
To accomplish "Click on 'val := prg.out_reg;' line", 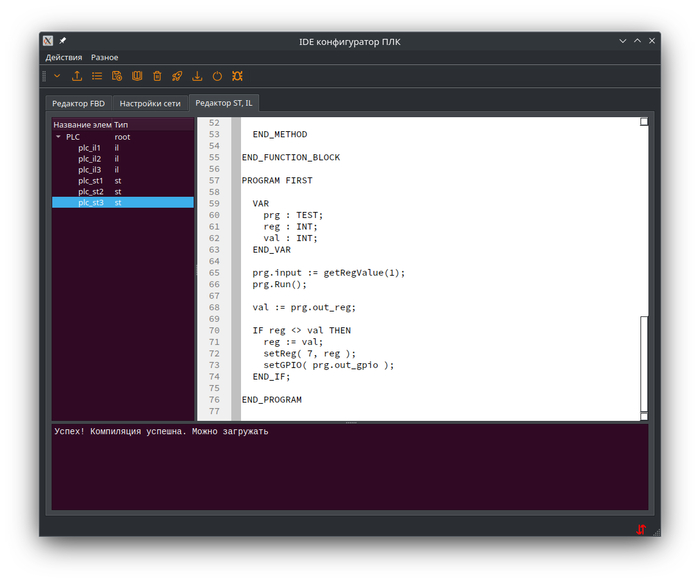I will coord(304,308).
